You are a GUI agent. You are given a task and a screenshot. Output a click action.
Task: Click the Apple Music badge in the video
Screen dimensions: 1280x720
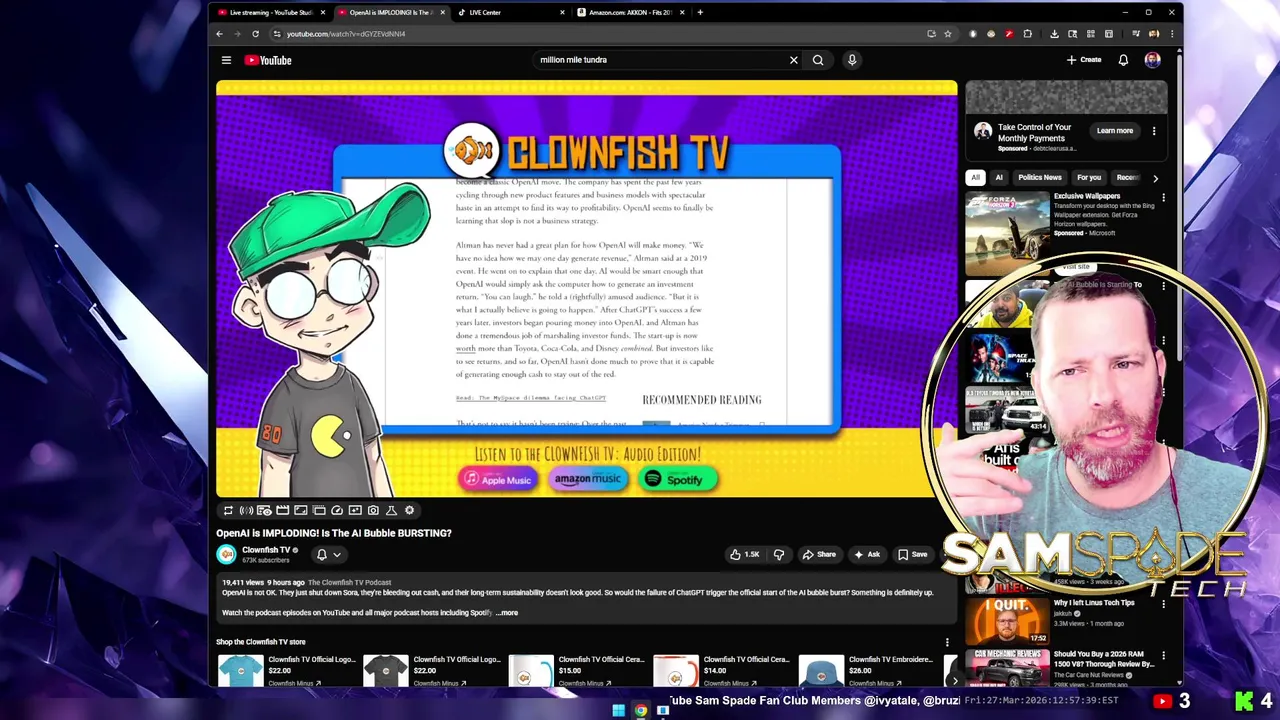point(497,479)
